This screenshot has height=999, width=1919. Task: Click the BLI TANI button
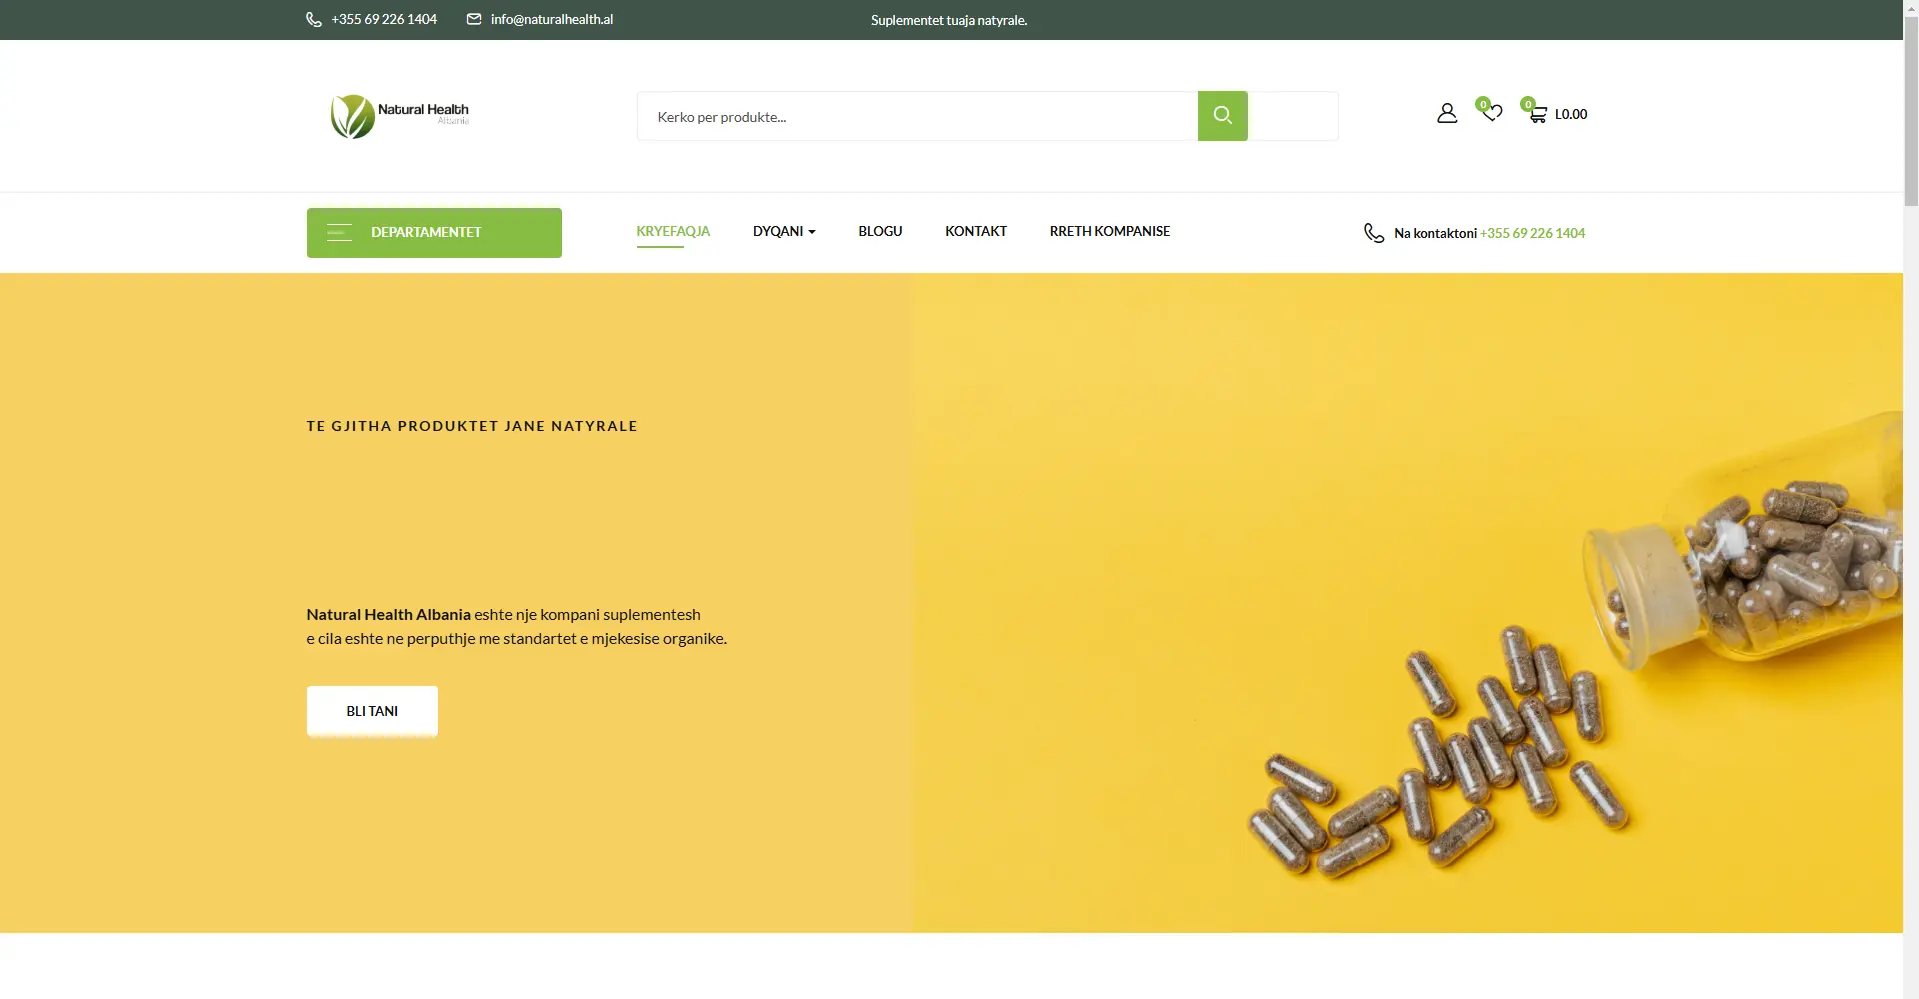tap(372, 711)
